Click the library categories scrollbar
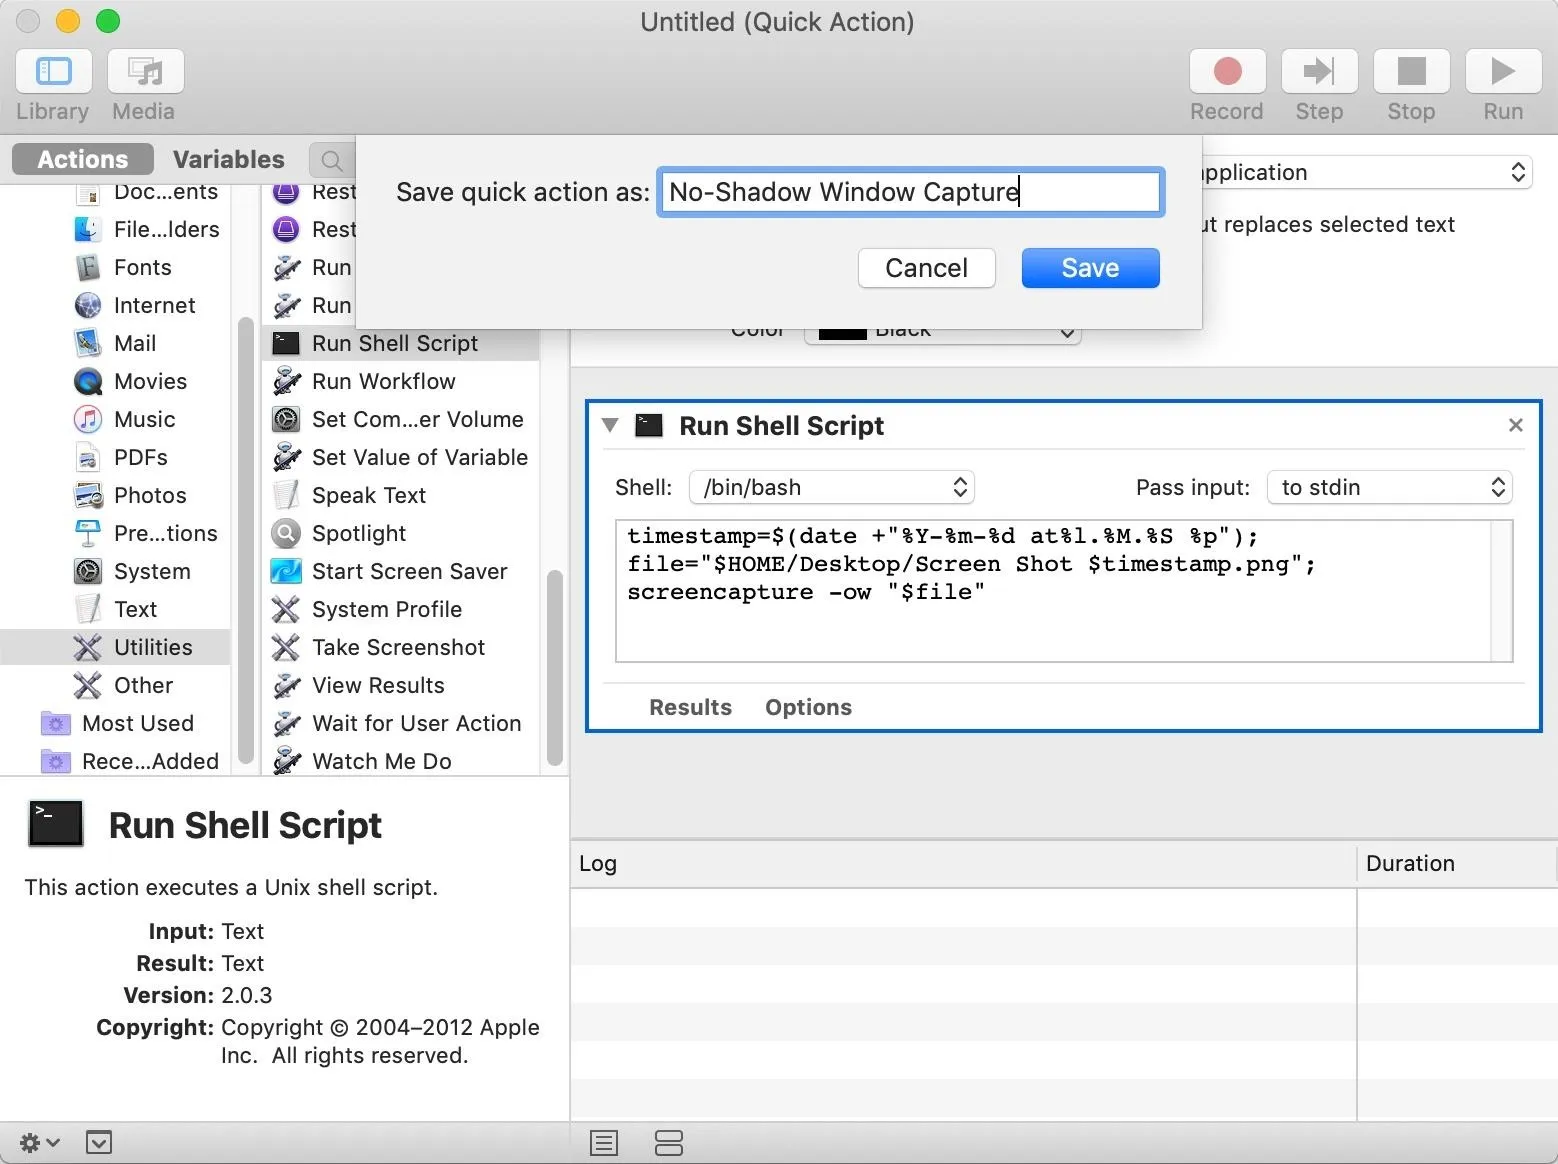The width and height of the screenshot is (1558, 1164). pyautogui.click(x=246, y=540)
